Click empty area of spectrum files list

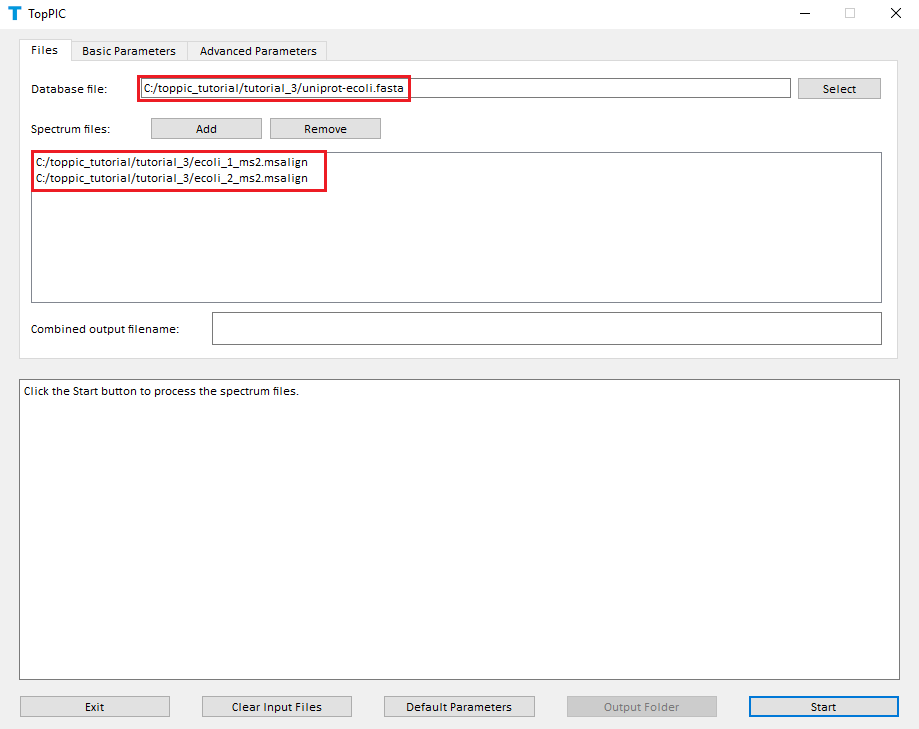click(x=456, y=250)
